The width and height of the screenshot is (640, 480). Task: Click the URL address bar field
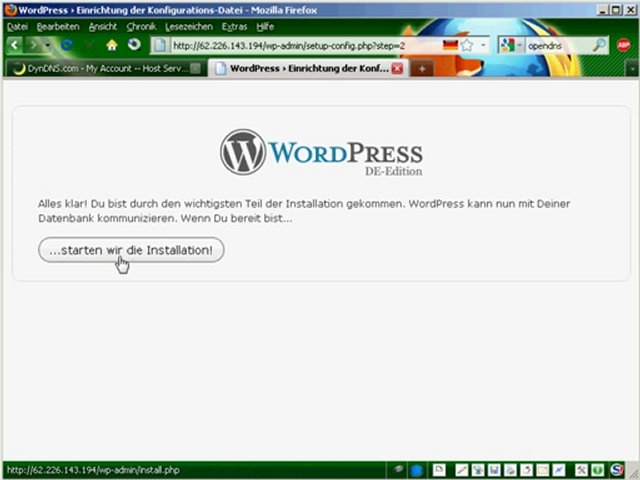300,45
